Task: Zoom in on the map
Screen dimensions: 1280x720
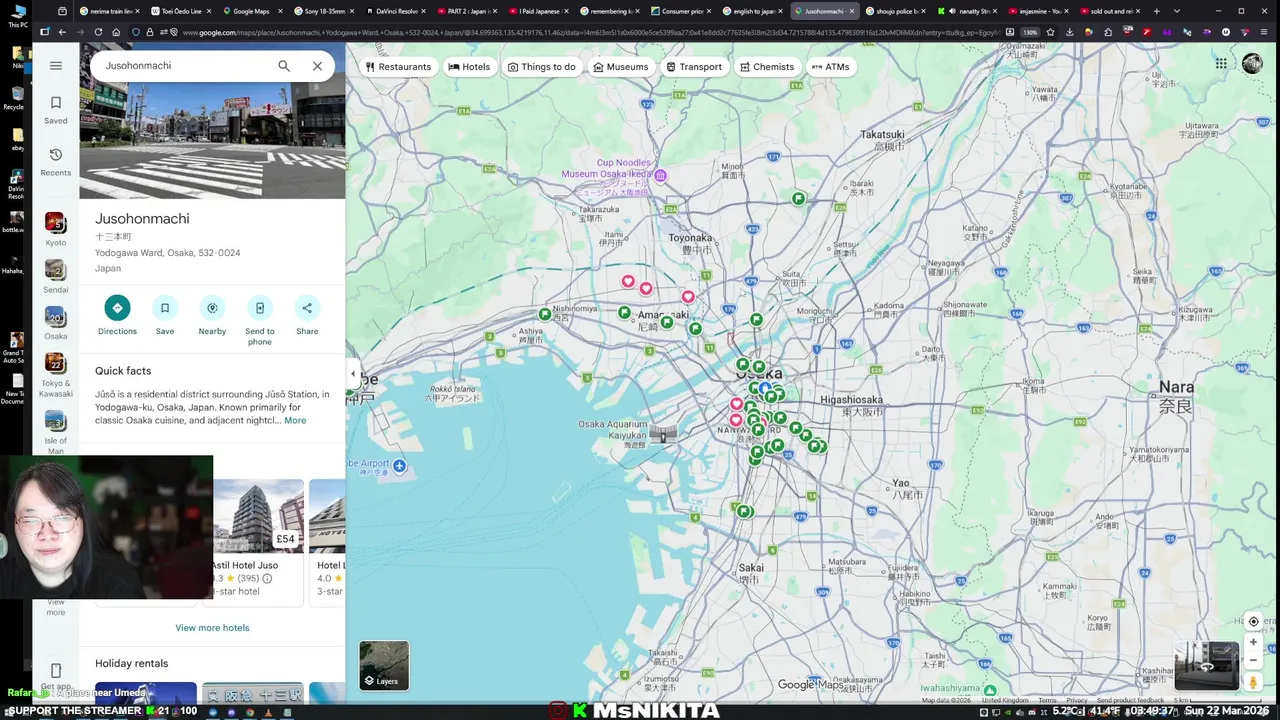Action: (1253, 643)
